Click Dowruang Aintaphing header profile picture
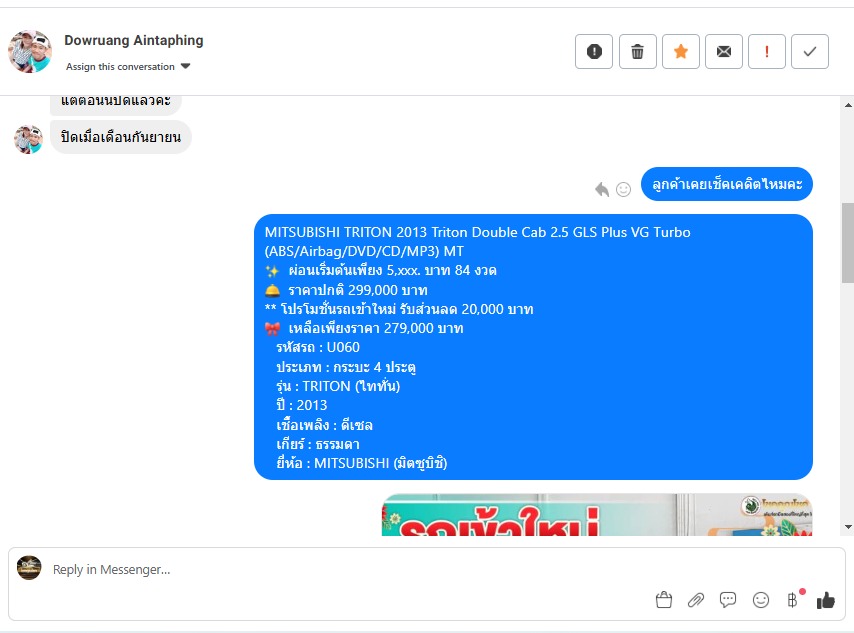The height and width of the screenshot is (633, 854). click(x=30, y=51)
